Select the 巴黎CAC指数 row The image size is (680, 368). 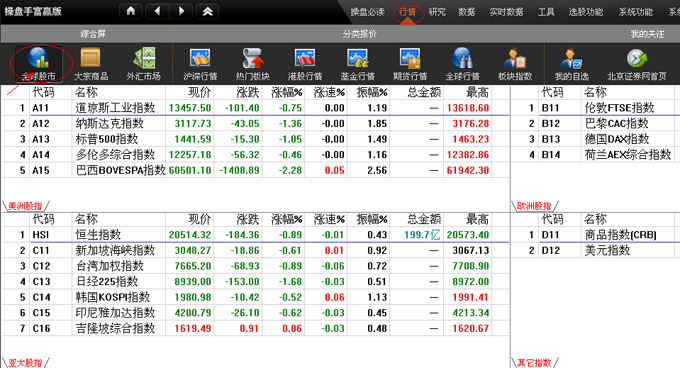(x=596, y=124)
